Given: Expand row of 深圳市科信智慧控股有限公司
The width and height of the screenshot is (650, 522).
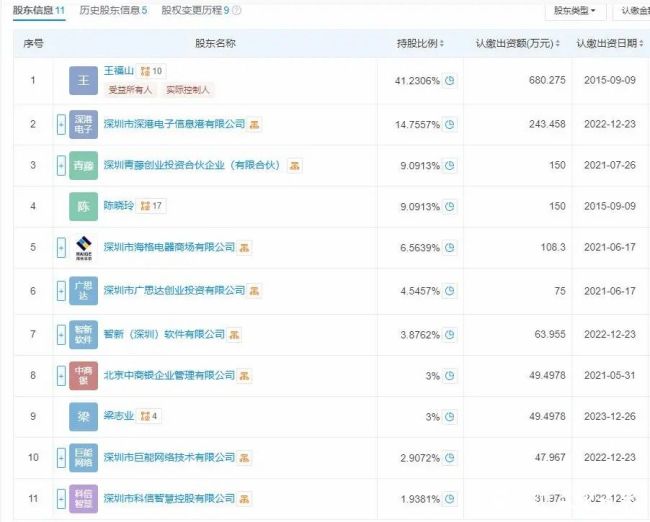Looking at the screenshot, I should (x=61, y=499).
